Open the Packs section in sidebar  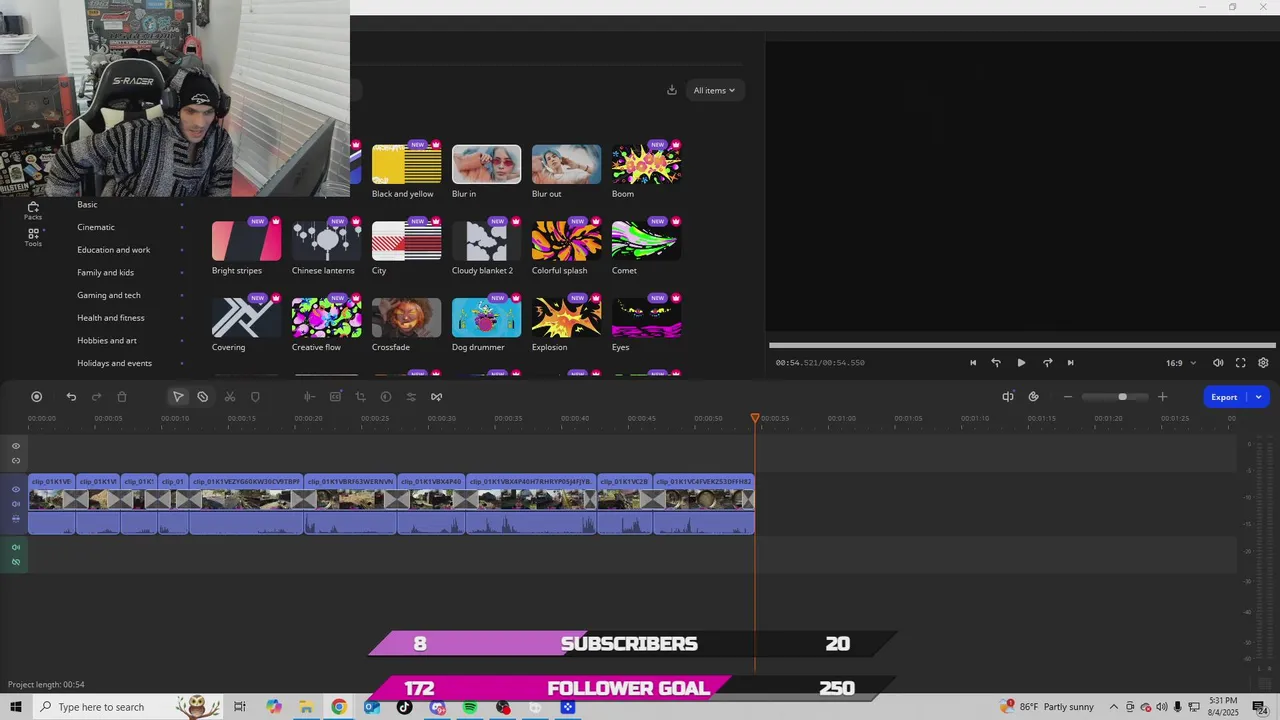(33, 210)
